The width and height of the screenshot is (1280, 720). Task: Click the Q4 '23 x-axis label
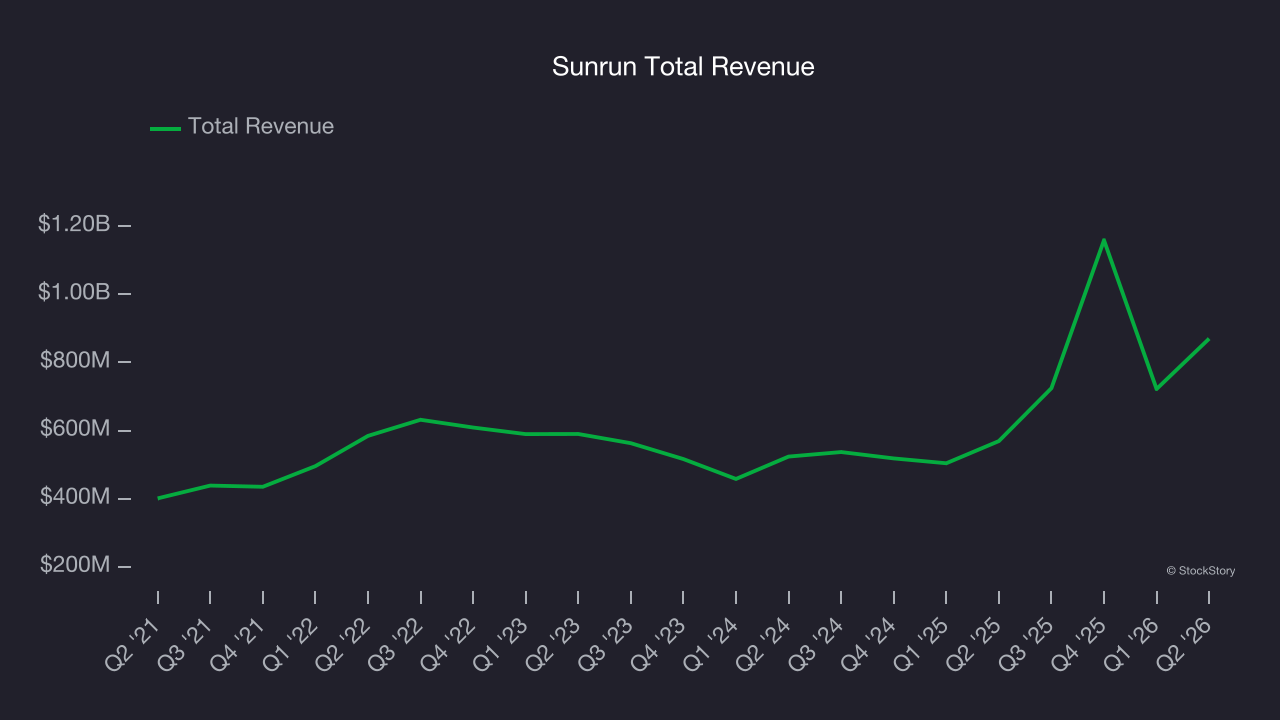click(658, 642)
